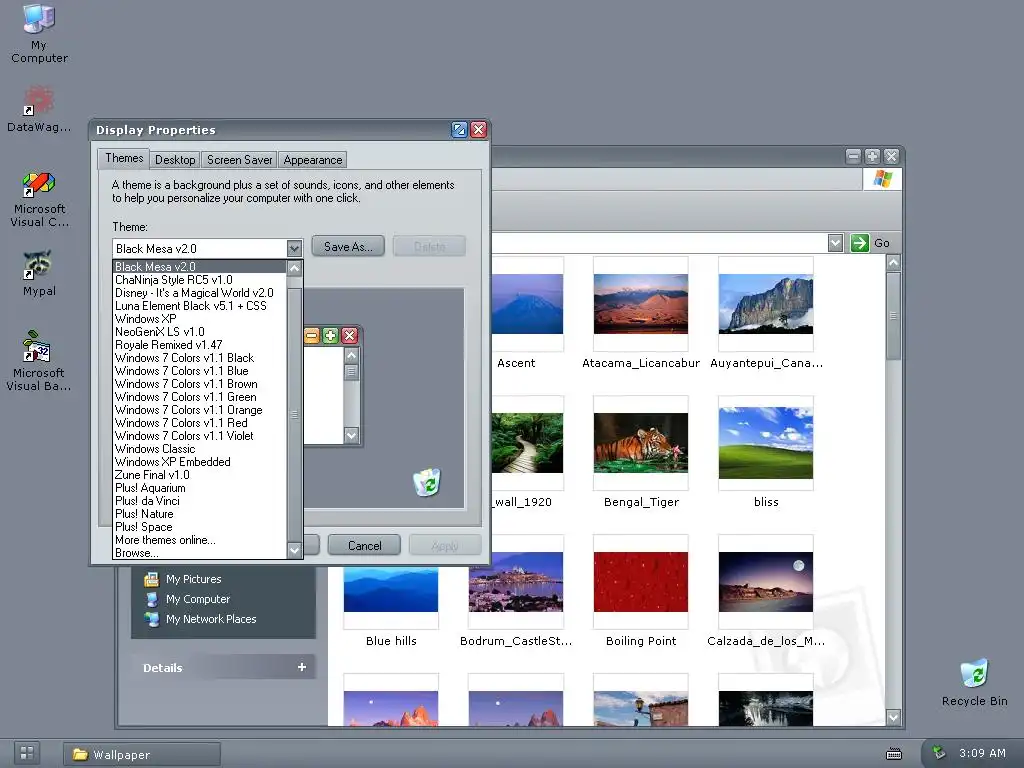Screen dimensions: 1024x768
Task: Select Windows 7 Colors v1.1 Violet
Action: [199, 436]
